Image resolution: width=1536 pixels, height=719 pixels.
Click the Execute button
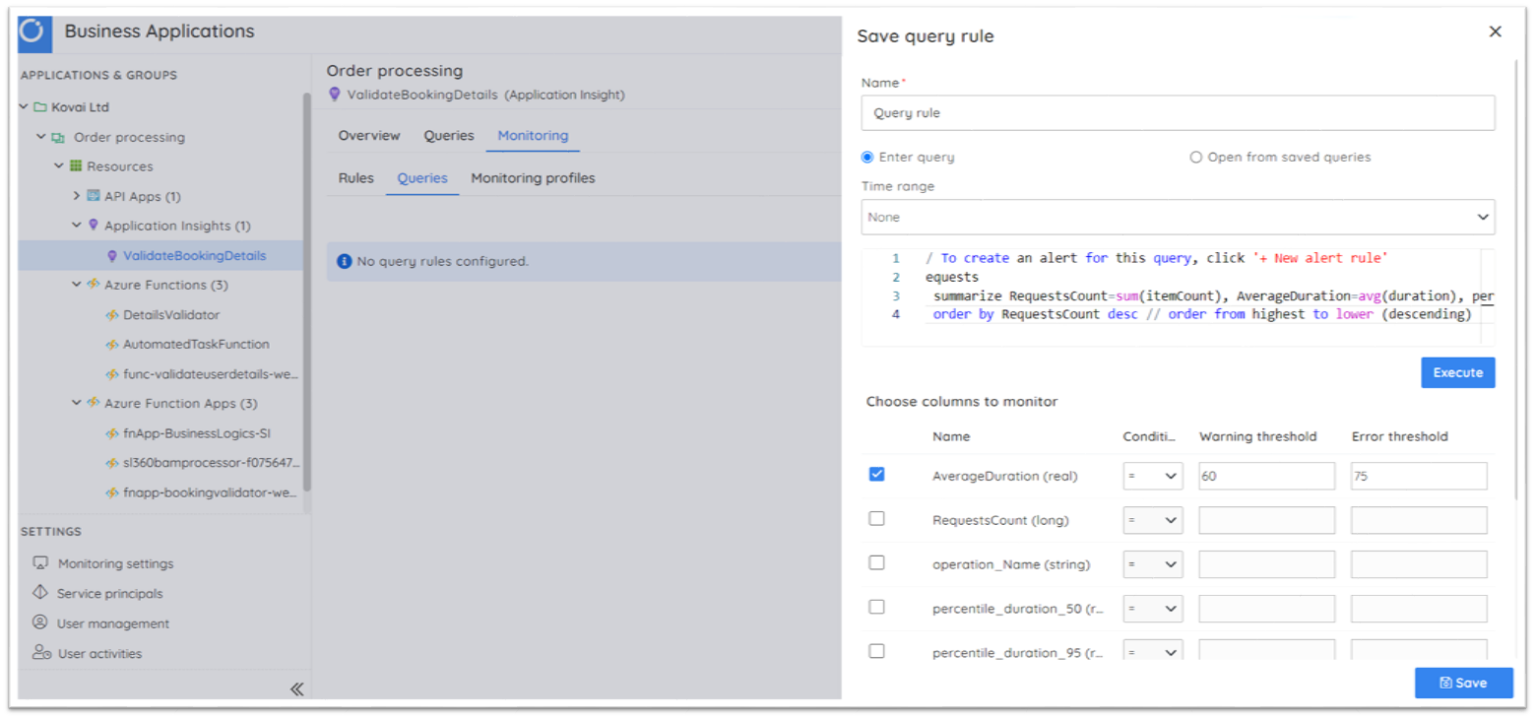pos(1457,372)
